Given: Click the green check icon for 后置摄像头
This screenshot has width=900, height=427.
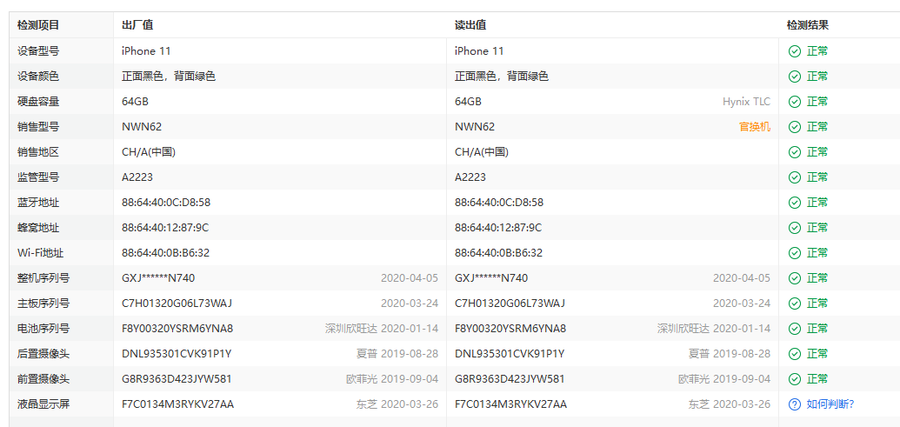Looking at the screenshot, I should (794, 354).
